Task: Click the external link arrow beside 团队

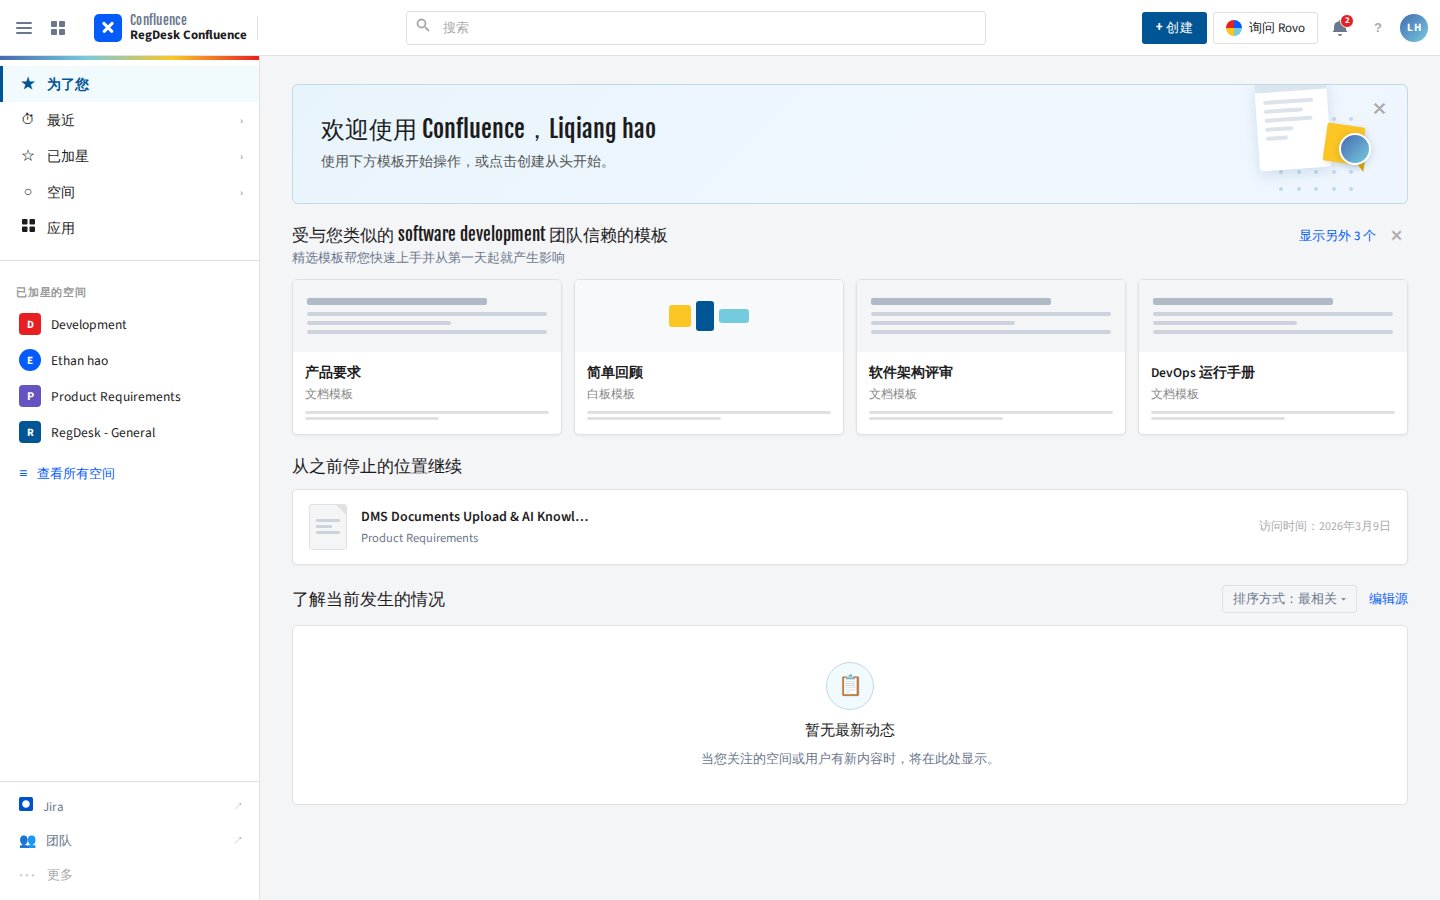Action: point(238,840)
